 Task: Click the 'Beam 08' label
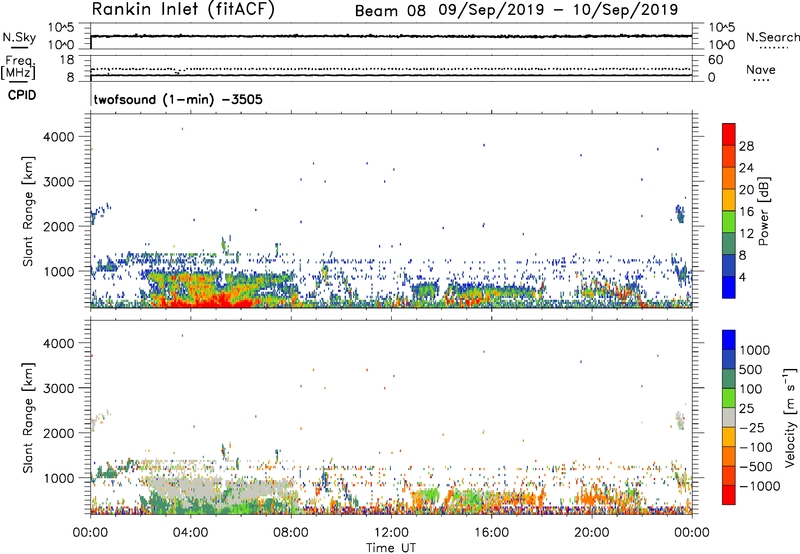coord(390,11)
